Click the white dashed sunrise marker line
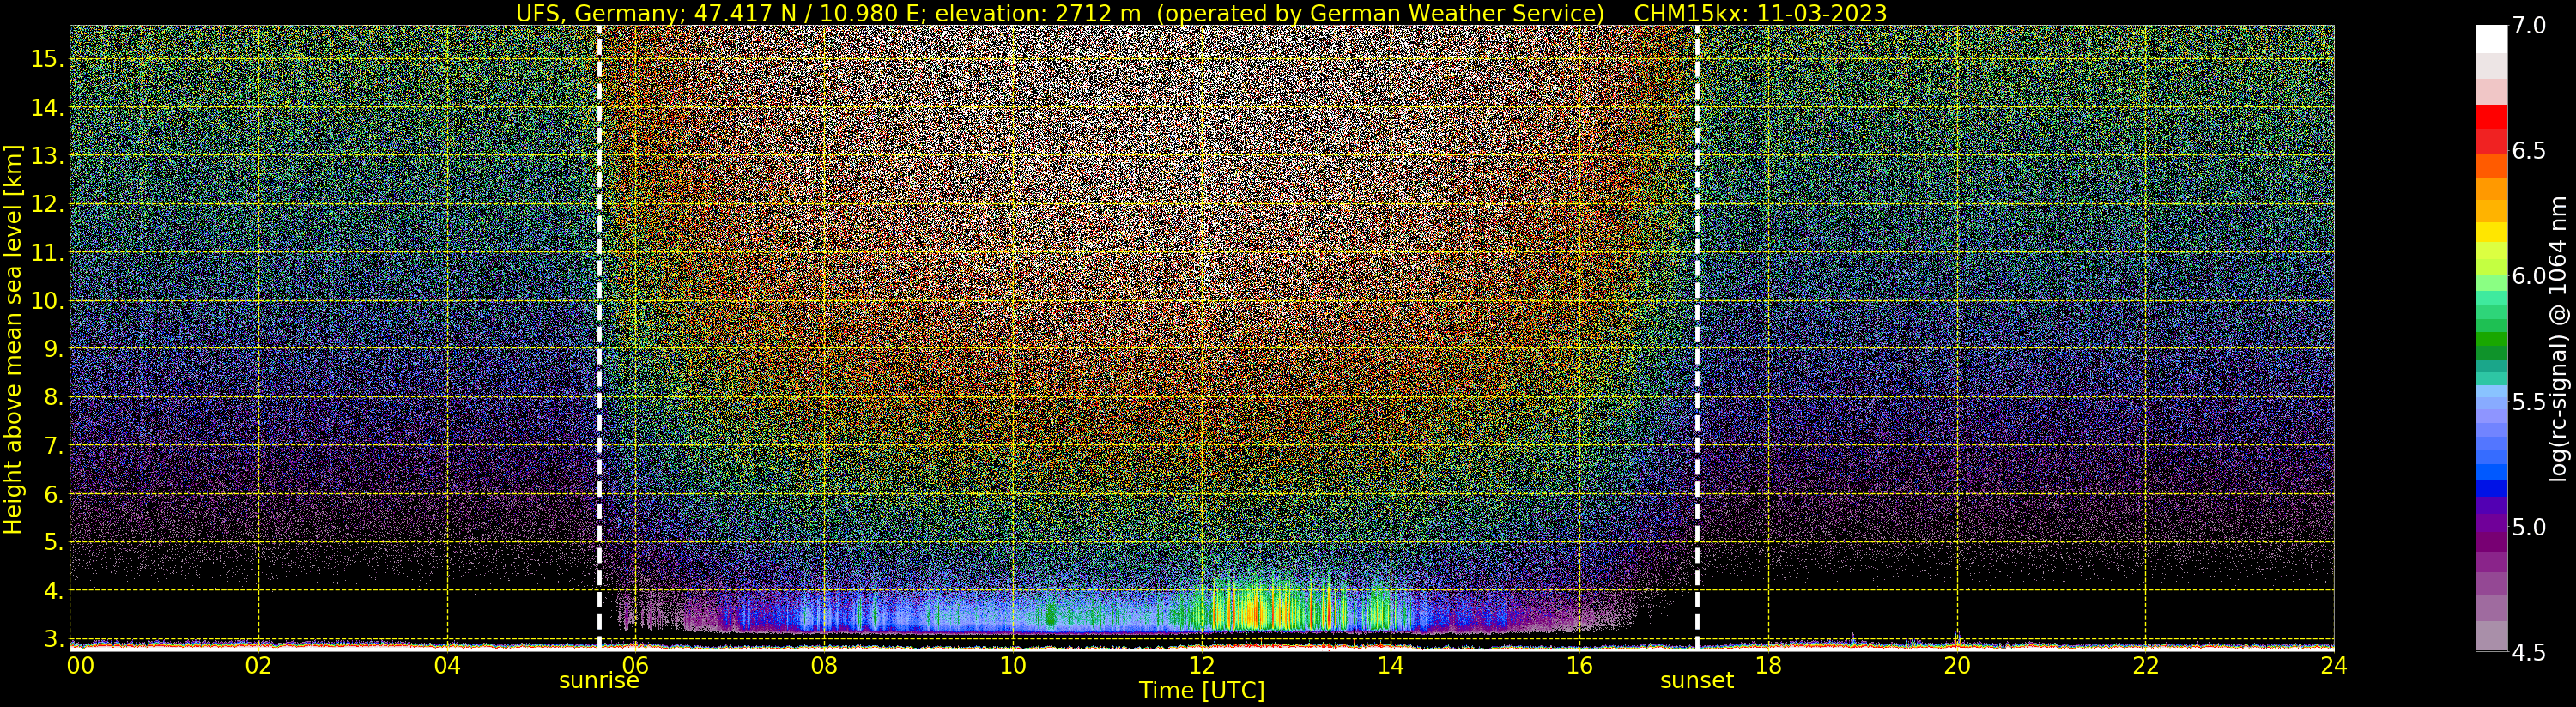Image resolution: width=2576 pixels, height=707 pixels. [599, 337]
